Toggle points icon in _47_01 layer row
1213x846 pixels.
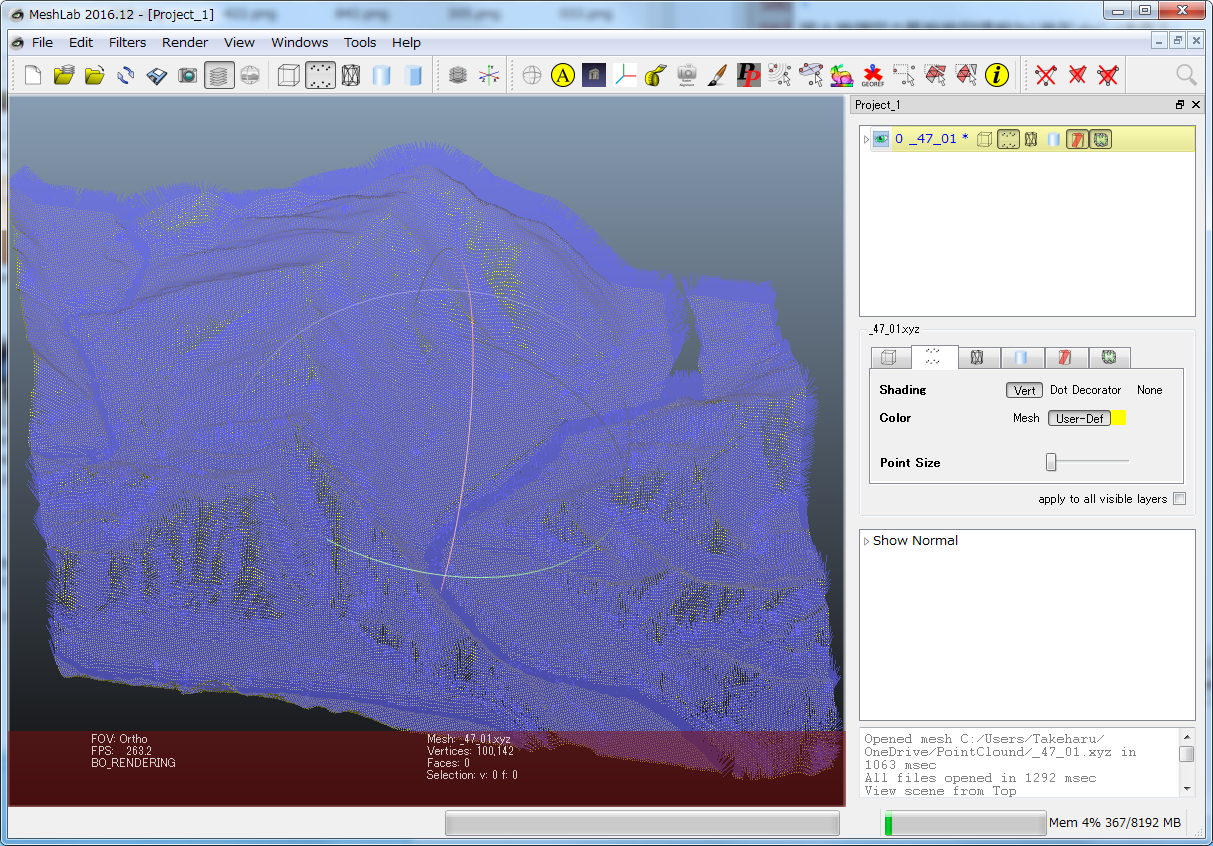[x=1008, y=140]
